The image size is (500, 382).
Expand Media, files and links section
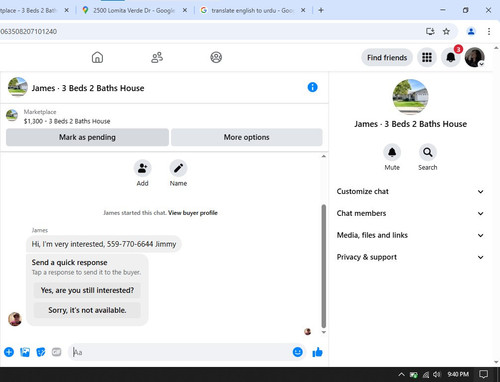(410, 235)
